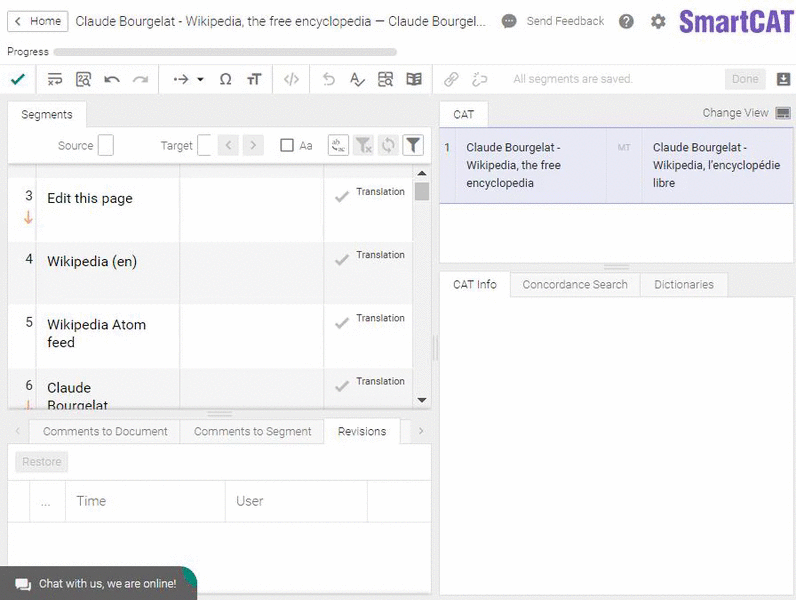The image size is (796, 600).
Task: Open chat with us widget
Action: point(98,583)
